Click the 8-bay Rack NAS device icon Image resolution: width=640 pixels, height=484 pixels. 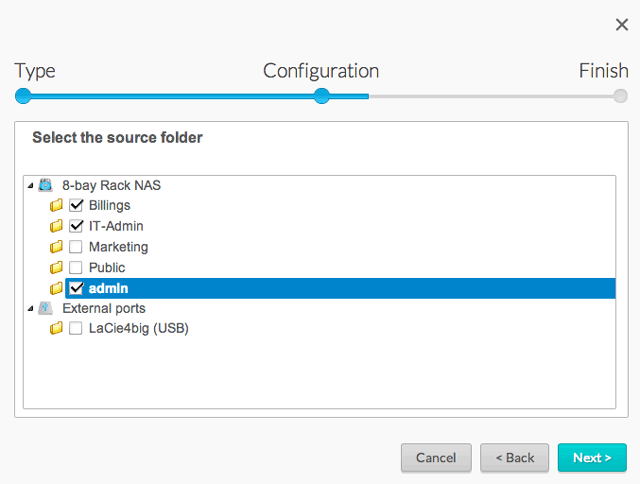46,185
